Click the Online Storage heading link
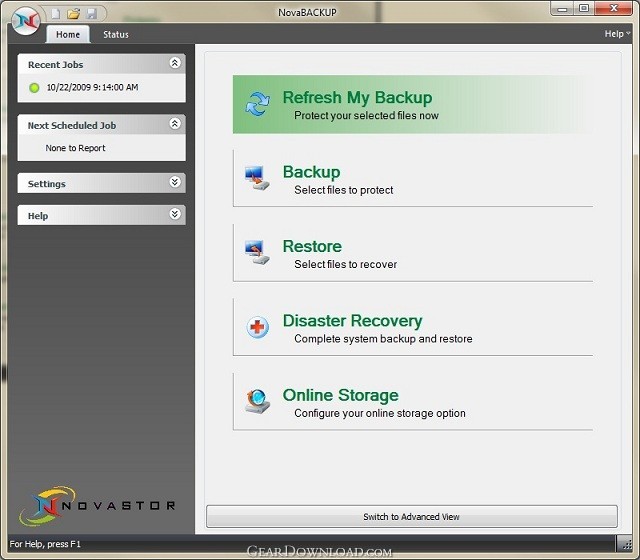Screen dimensions: 640x560 (x=340, y=395)
